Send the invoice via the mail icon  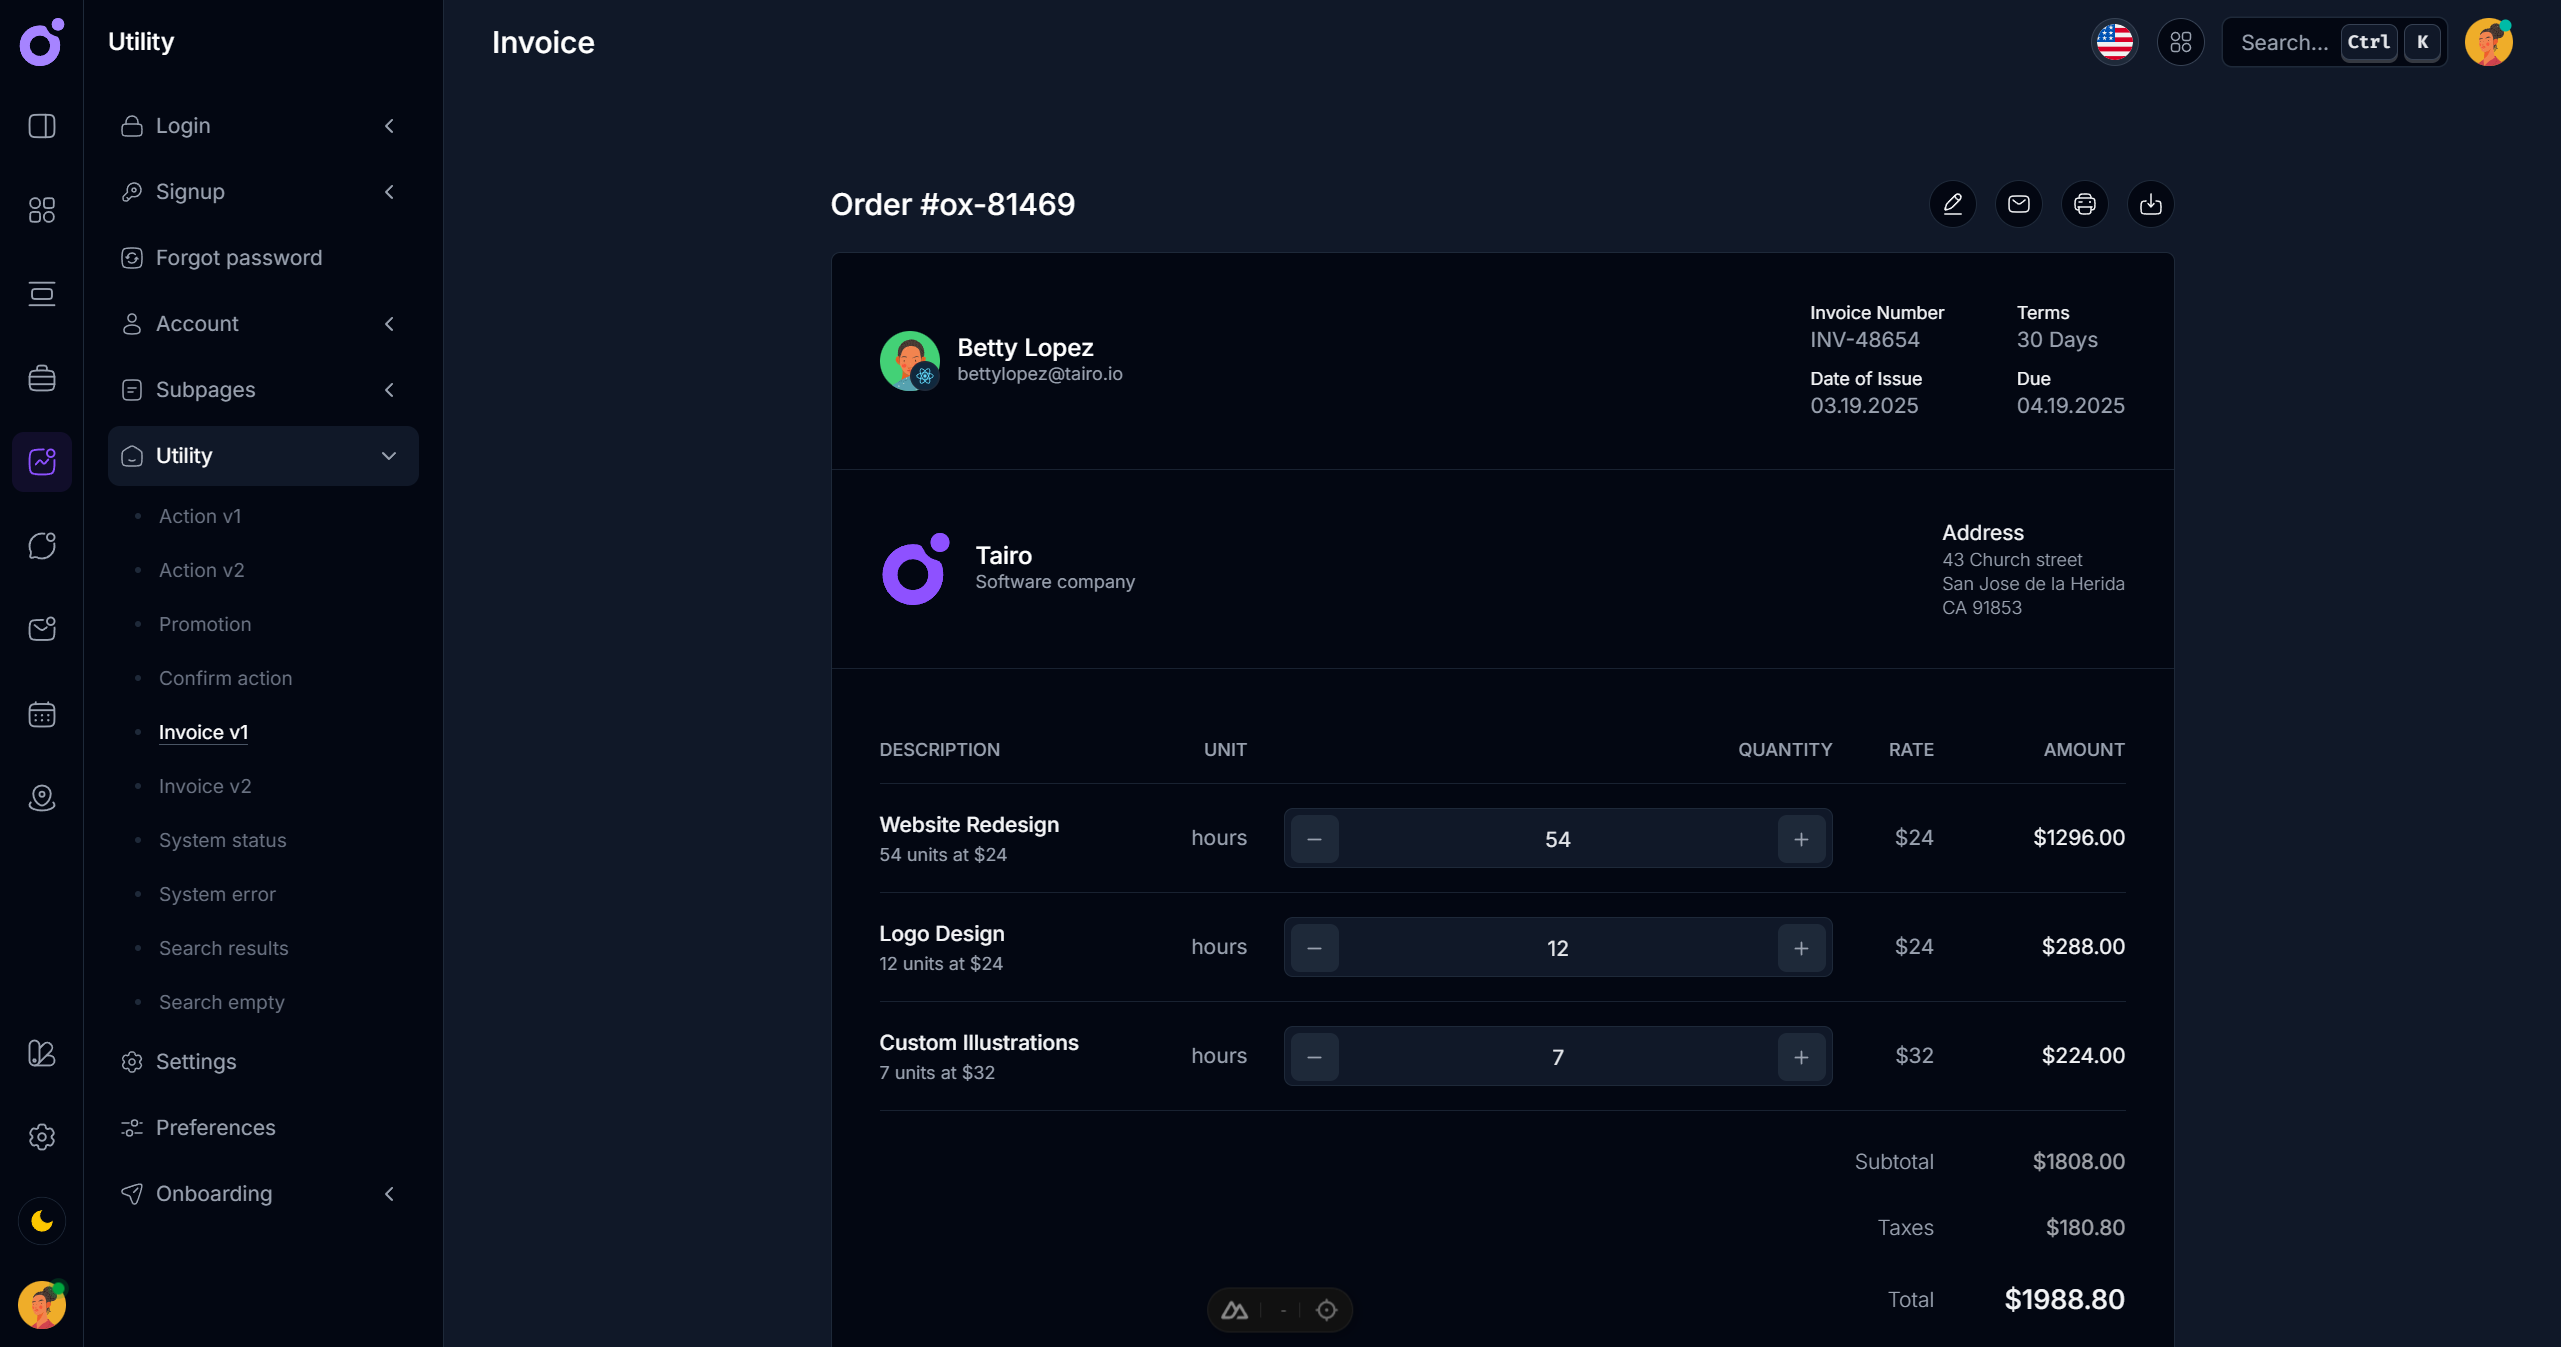pyautogui.click(x=2018, y=204)
